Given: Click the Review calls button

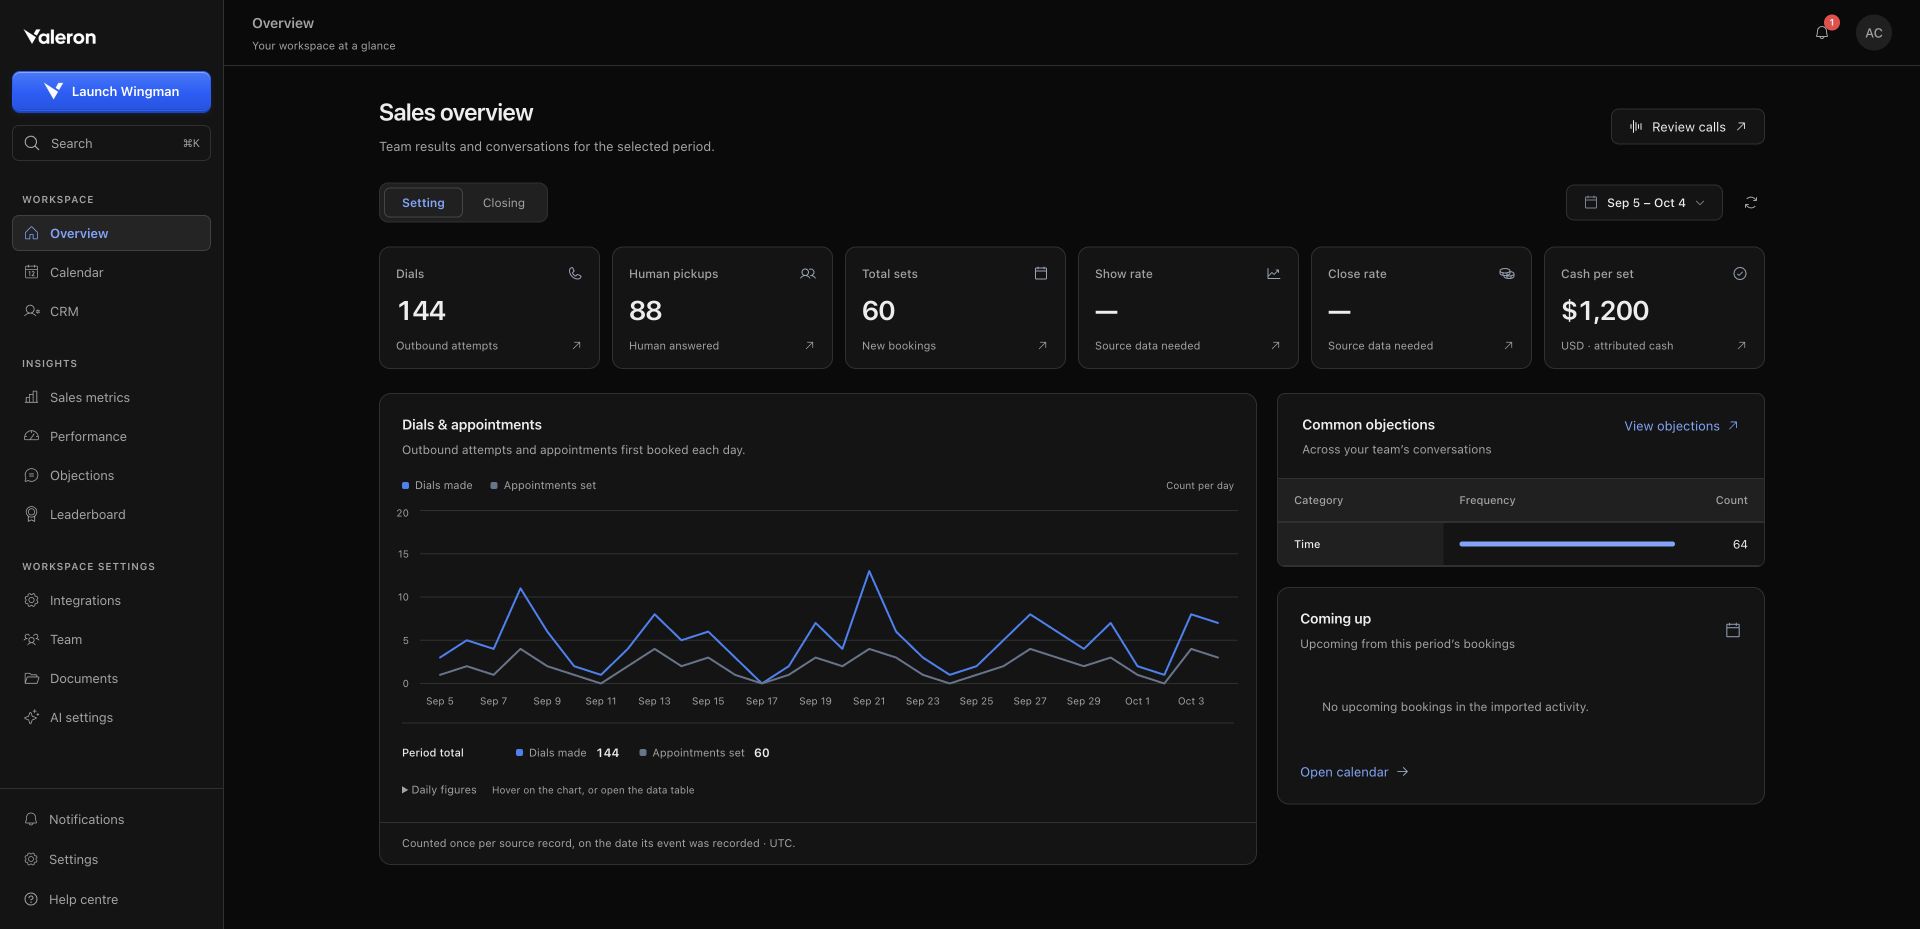Looking at the screenshot, I should [x=1687, y=127].
